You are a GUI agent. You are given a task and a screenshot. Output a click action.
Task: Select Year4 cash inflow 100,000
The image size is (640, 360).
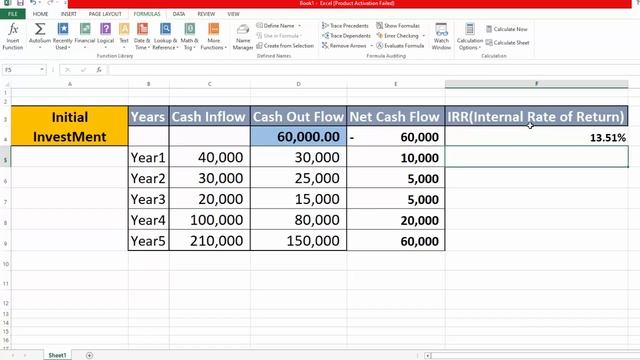click(209, 220)
